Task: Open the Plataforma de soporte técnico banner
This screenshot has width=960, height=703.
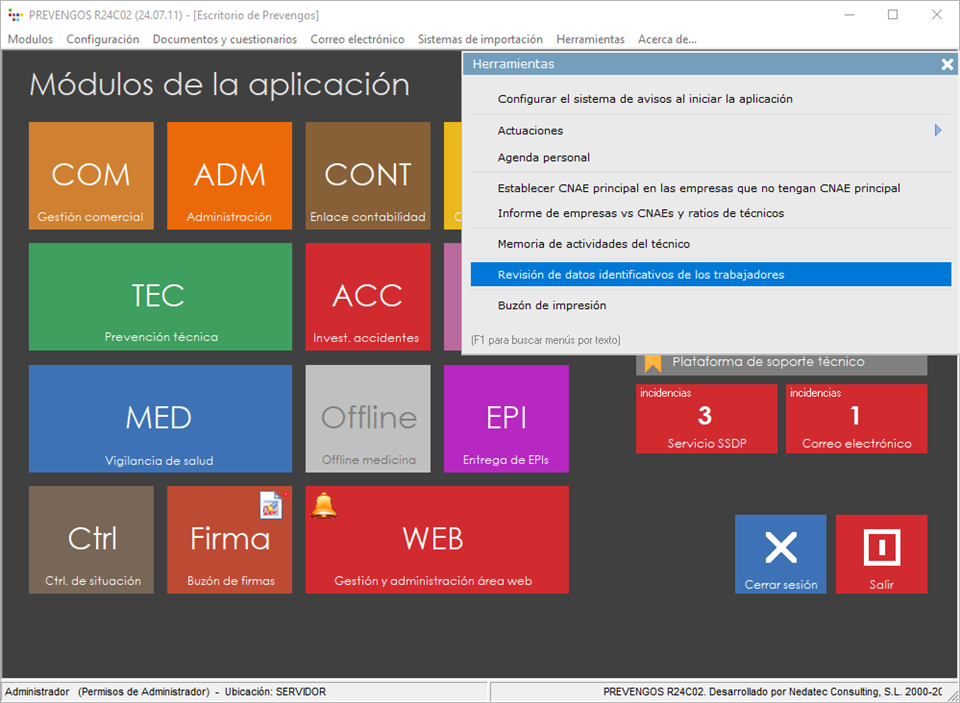Action: pos(781,362)
